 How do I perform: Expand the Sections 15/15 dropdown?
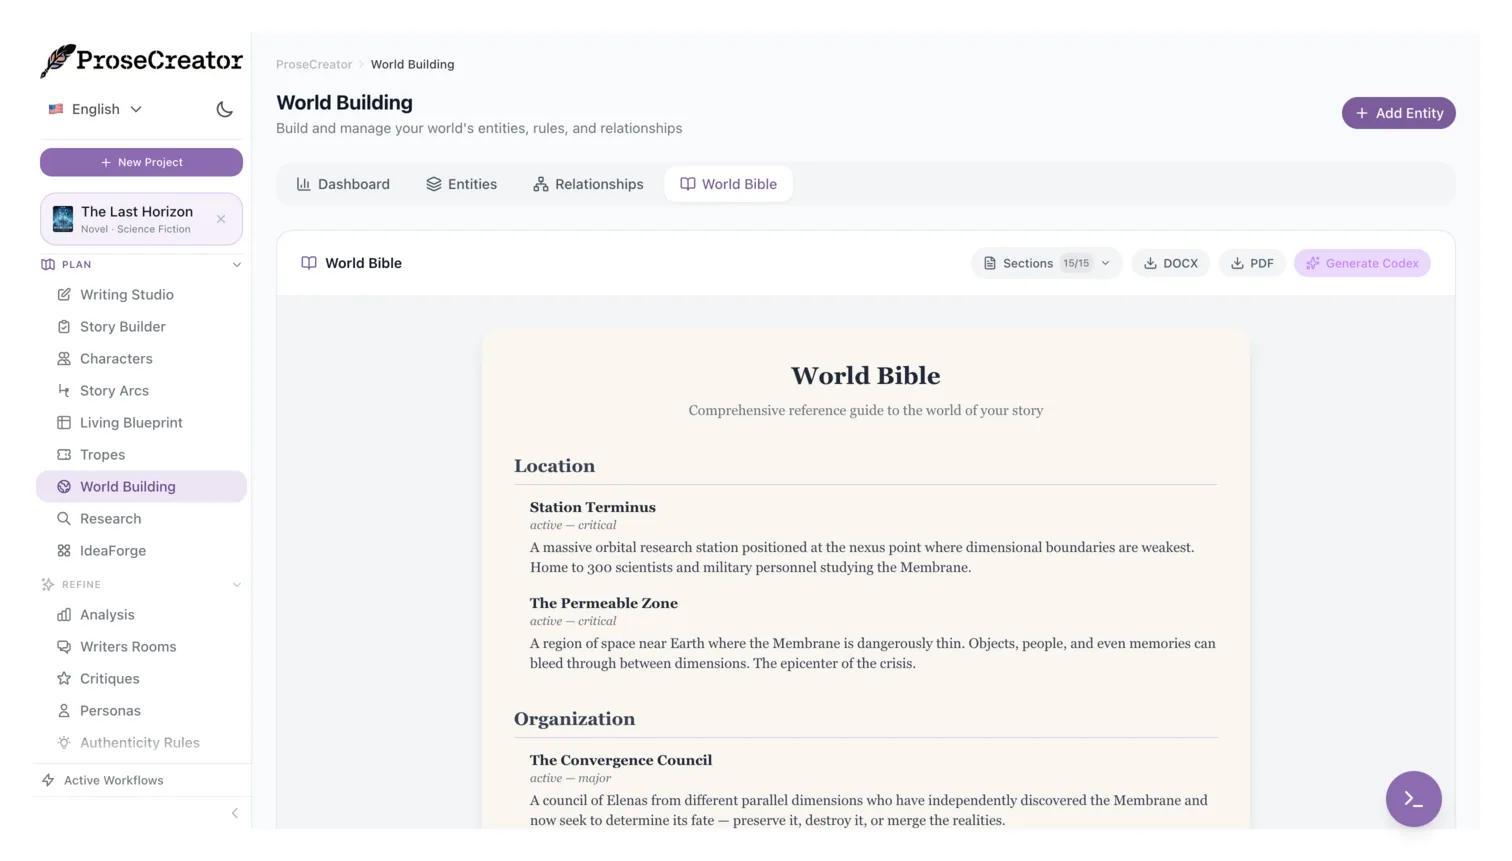(1046, 263)
